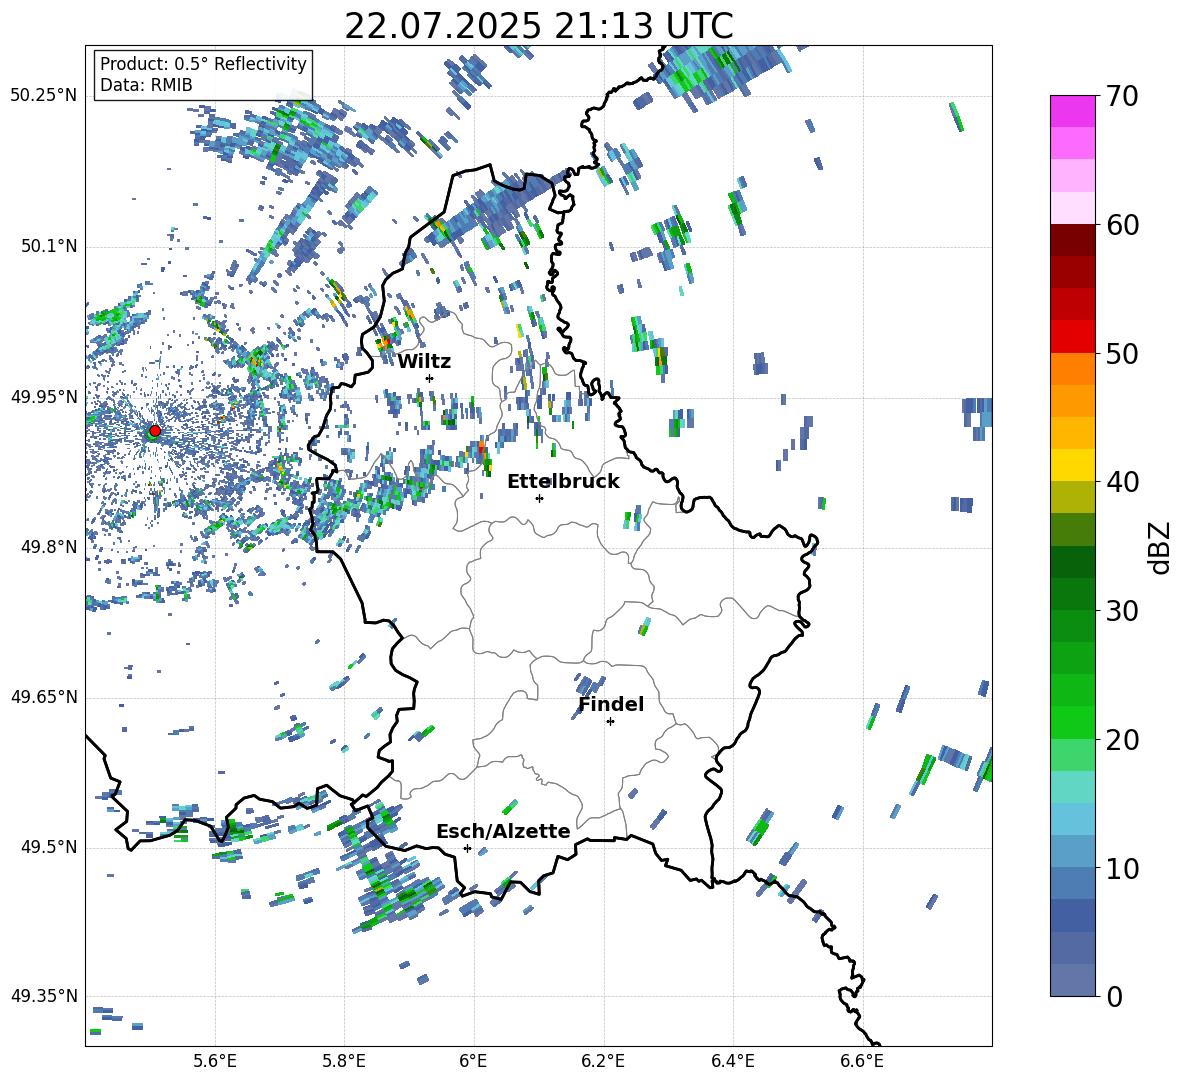Viewport: 1184px width, 1081px height.
Task: Click the 6.4°E longitude label
Action: [x=732, y=1062]
